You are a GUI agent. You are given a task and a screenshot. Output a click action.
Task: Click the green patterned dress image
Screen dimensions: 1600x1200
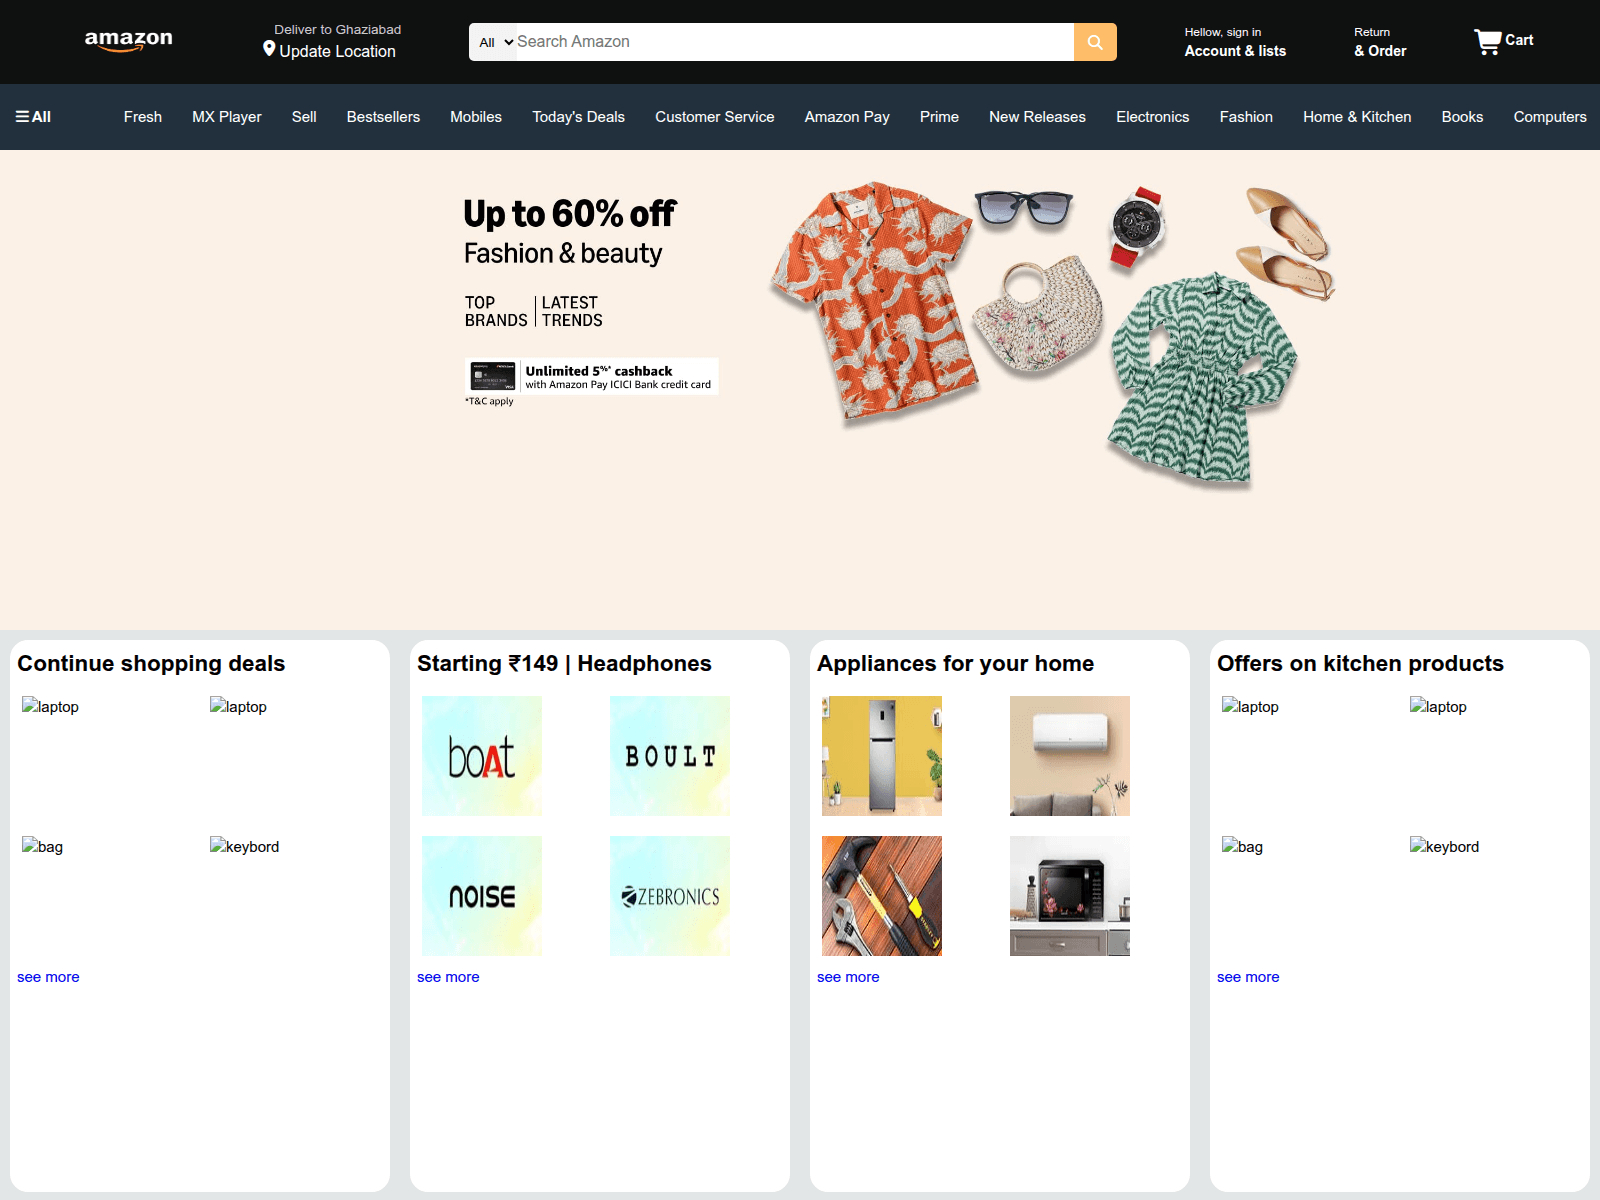pyautogui.click(x=1202, y=380)
